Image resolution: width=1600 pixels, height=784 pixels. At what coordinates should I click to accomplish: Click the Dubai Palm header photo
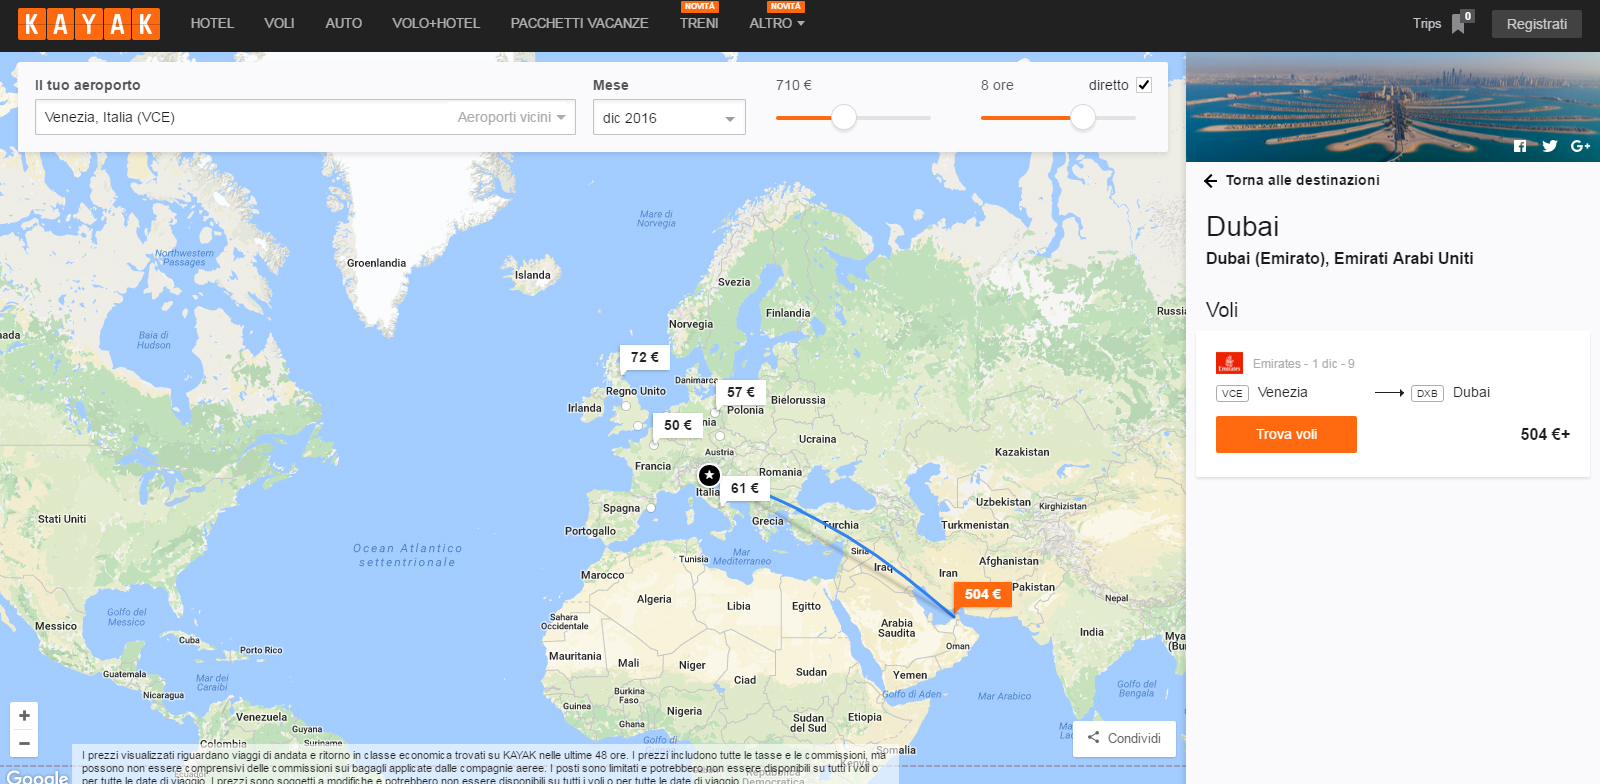tap(1393, 107)
